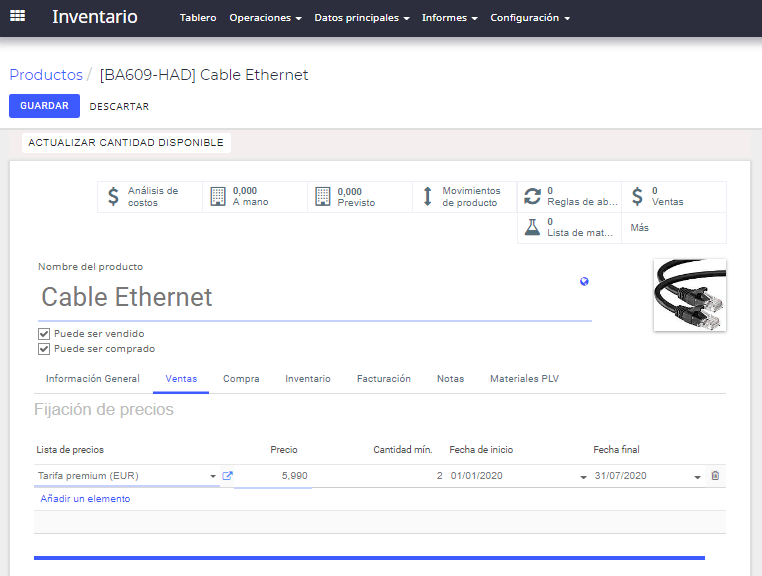Click the DESCARTAR button
This screenshot has width=762, height=576.
coord(119,106)
